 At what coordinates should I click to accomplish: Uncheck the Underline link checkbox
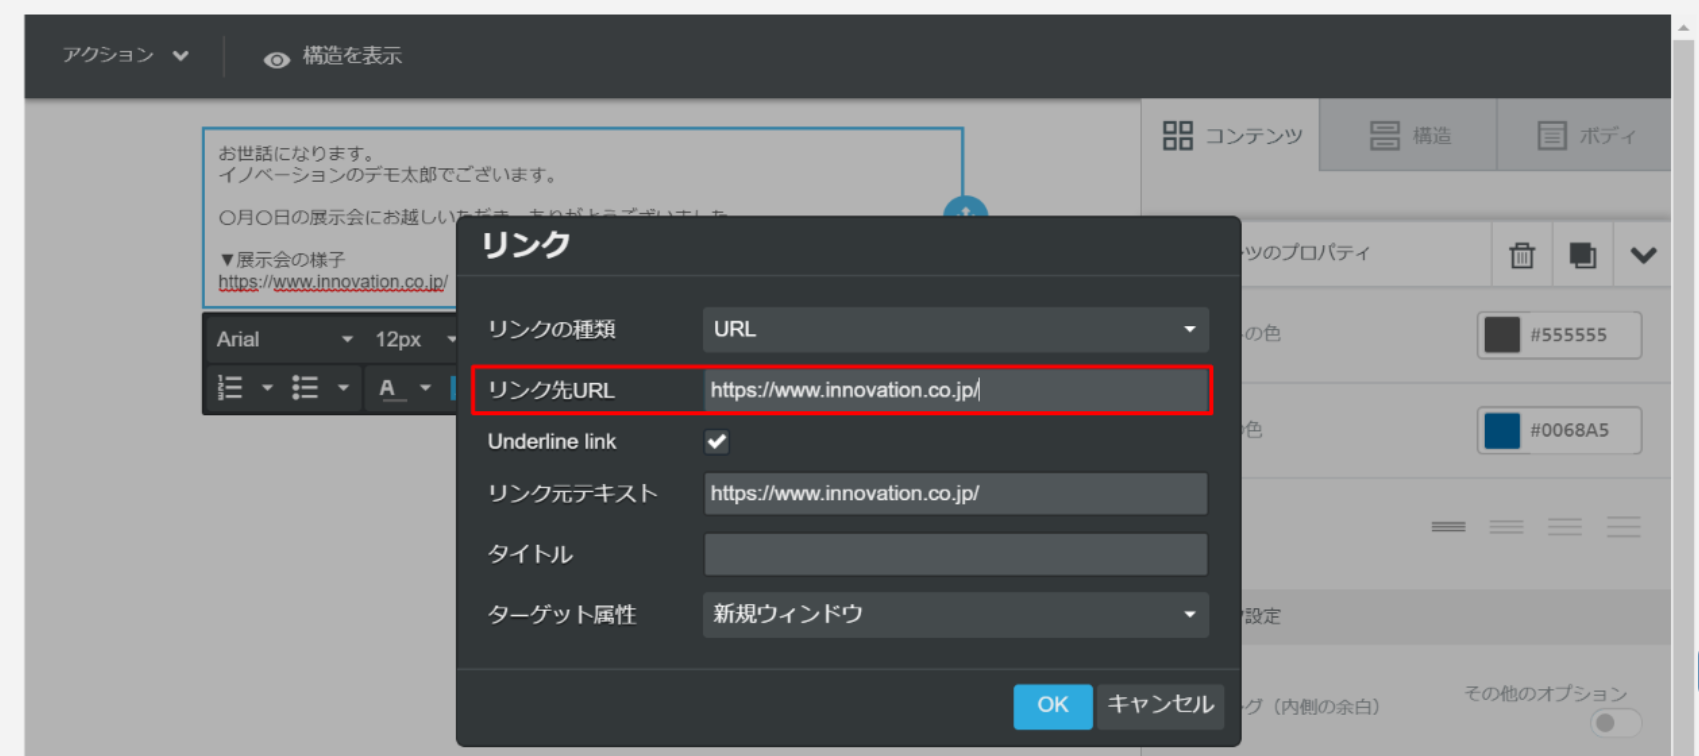click(716, 441)
